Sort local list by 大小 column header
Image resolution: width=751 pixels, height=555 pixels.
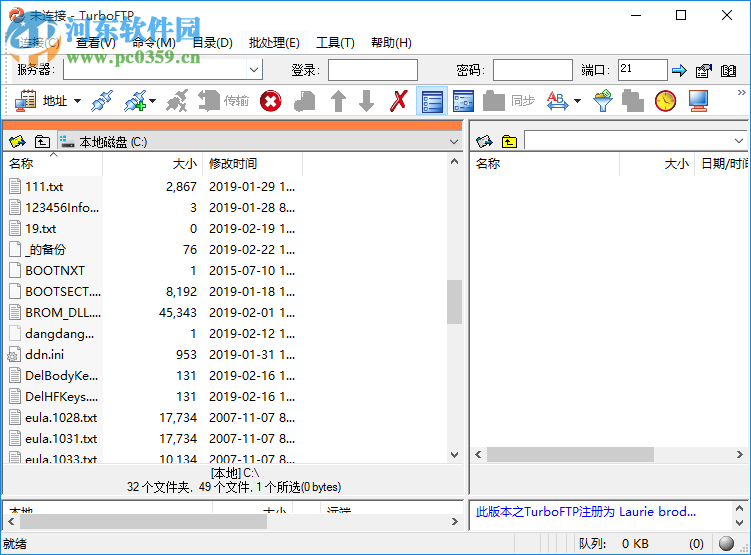click(152, 164)
